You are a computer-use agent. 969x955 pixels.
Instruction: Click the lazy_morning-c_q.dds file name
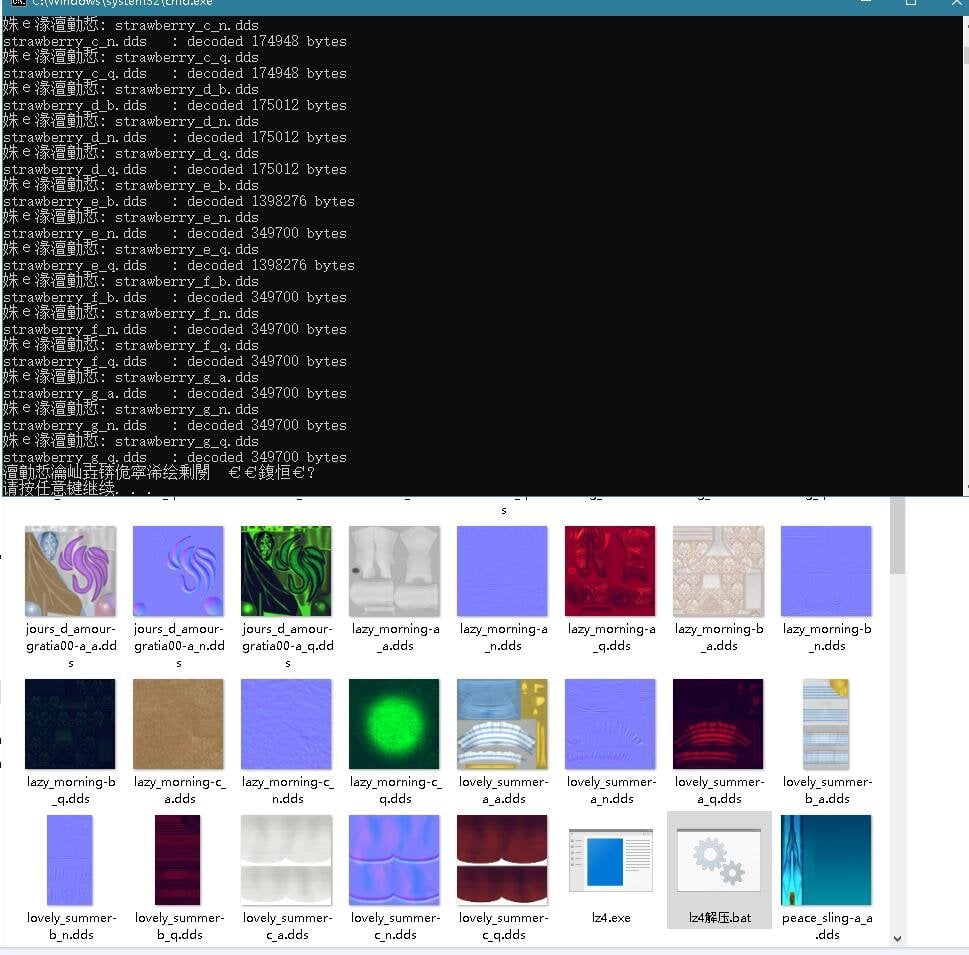pos(396,790)
